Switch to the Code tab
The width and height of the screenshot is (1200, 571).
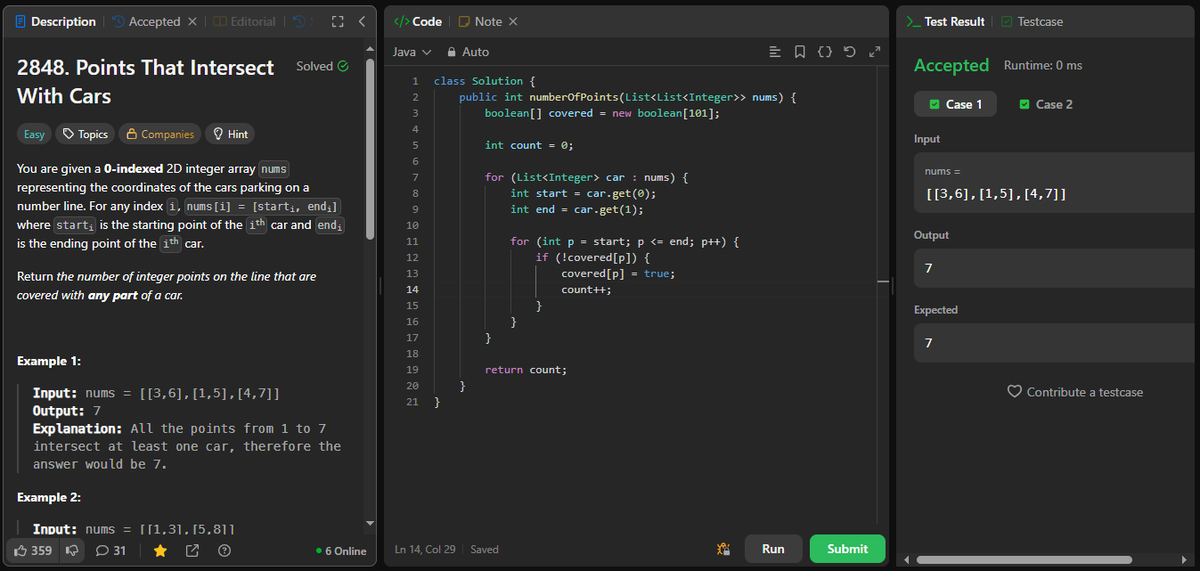pos(419,21)
